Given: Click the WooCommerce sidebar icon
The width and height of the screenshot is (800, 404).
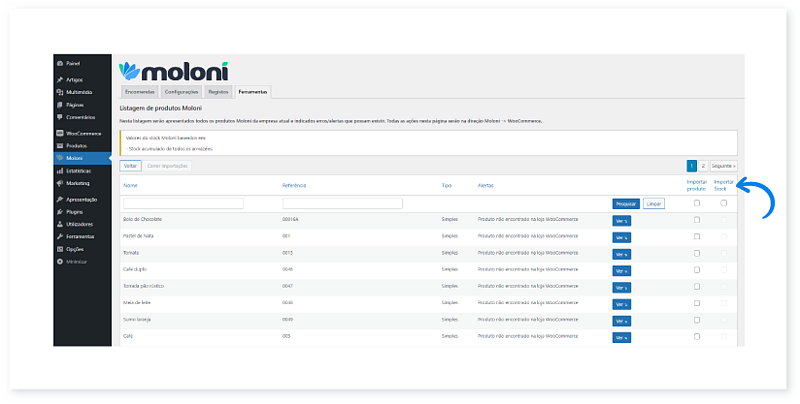Looking at the screenshot, I should (x=60, y=134).
